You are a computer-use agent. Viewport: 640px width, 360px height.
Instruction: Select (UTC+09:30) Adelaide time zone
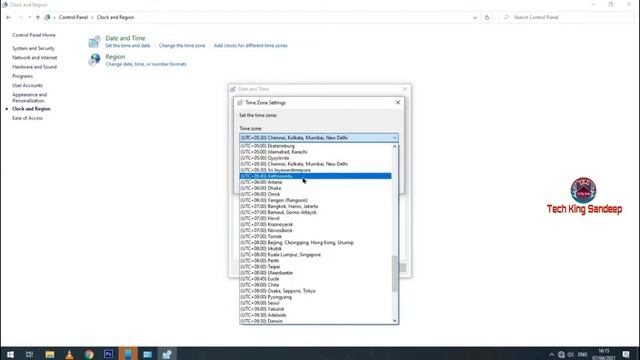[316, 315]
